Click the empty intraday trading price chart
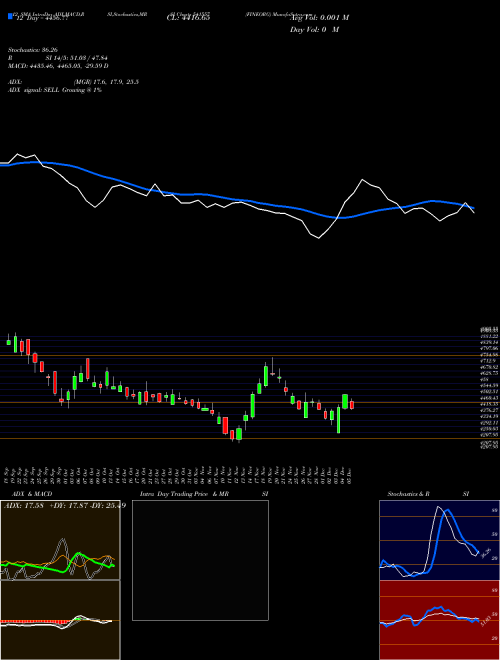The width and height of the screenshot is (500, 660). [200, 560]
